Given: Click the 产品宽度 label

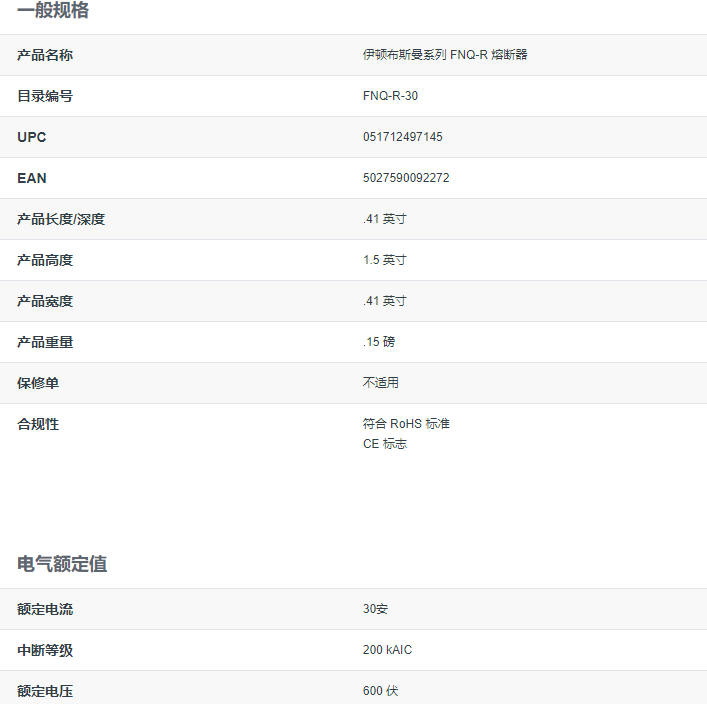Looking at the screenshot, I should (x=45, y=301).
